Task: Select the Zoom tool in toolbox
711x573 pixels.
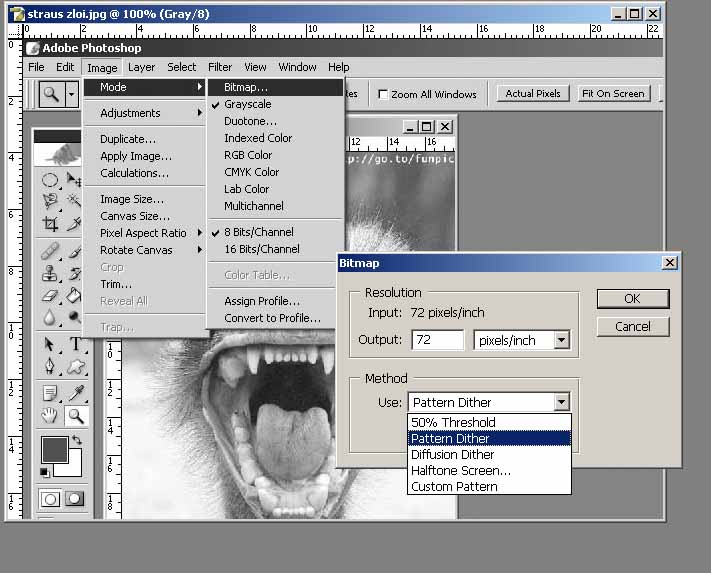Action: (76, 416)
